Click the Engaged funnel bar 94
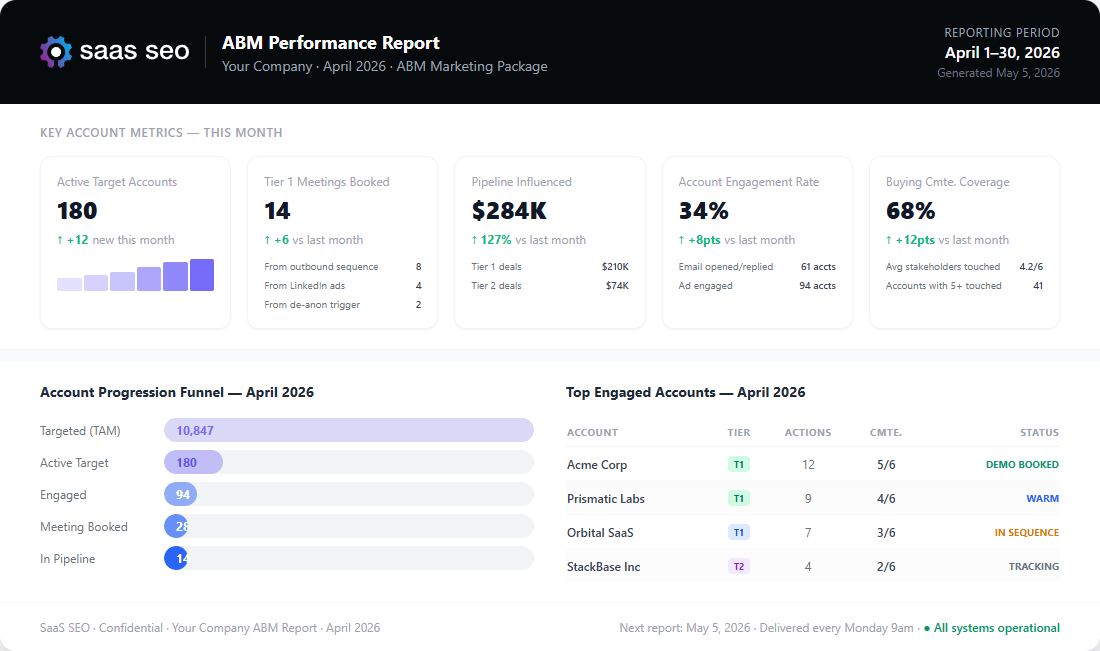This screenshot has height=651, width=1100. (180, 495)
